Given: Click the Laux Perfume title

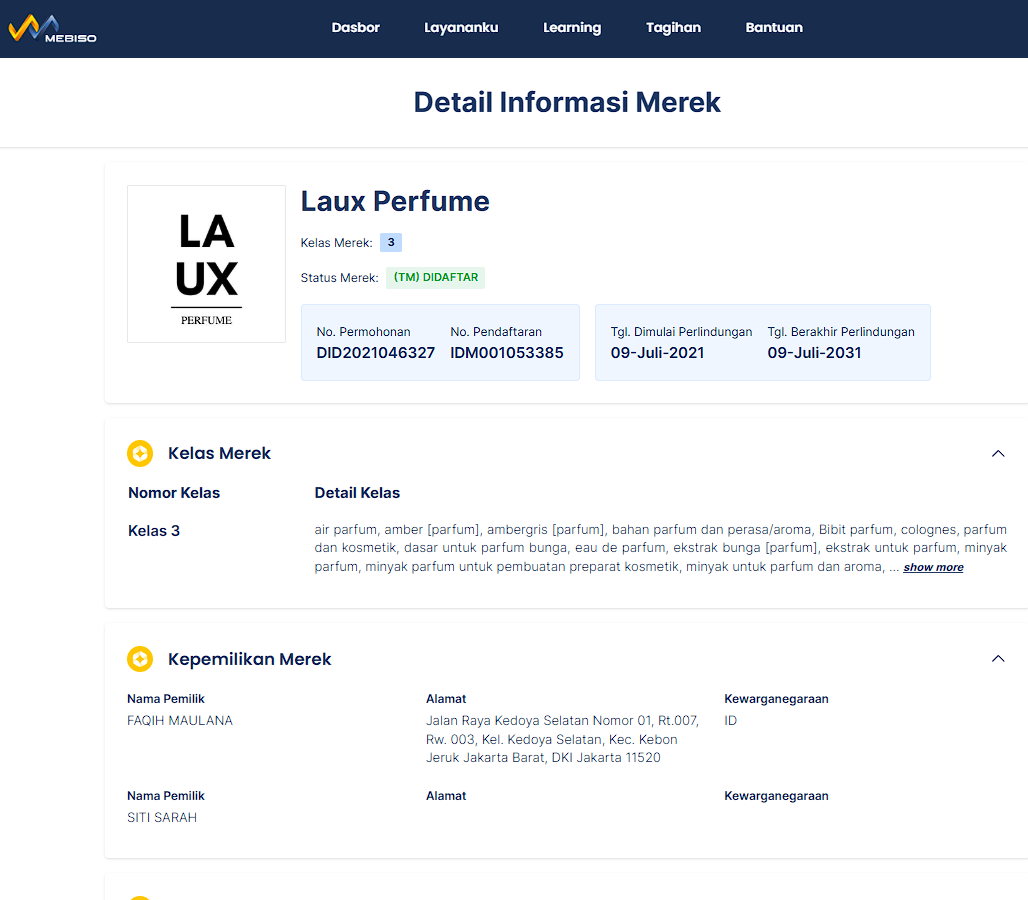Looking at the screenshot, I should [x=395, y=201].
